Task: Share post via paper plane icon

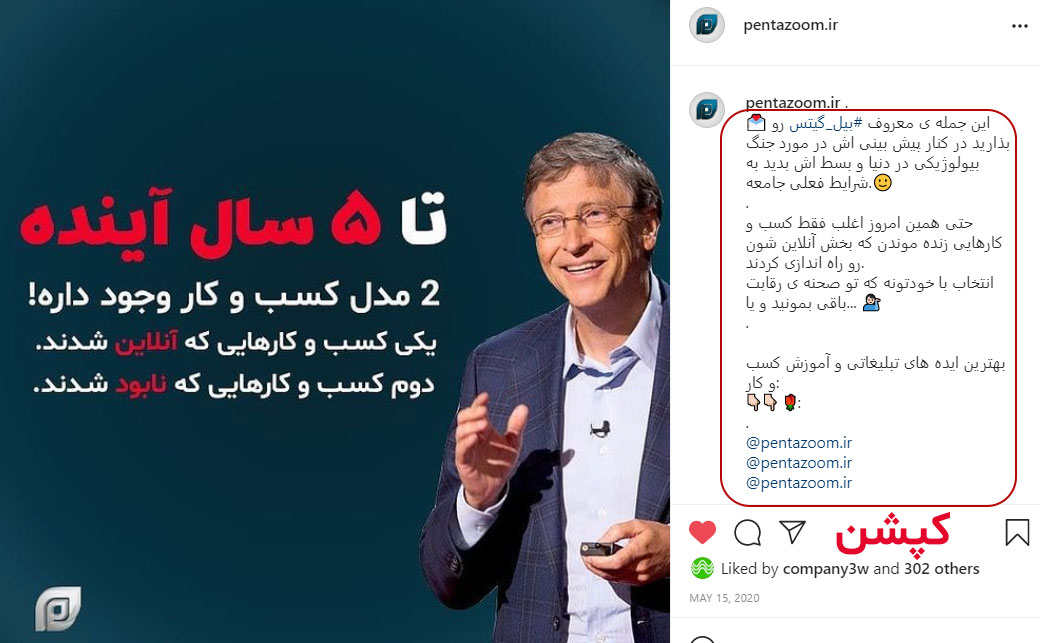Action: pyautogui.click(x=792, y=532)
